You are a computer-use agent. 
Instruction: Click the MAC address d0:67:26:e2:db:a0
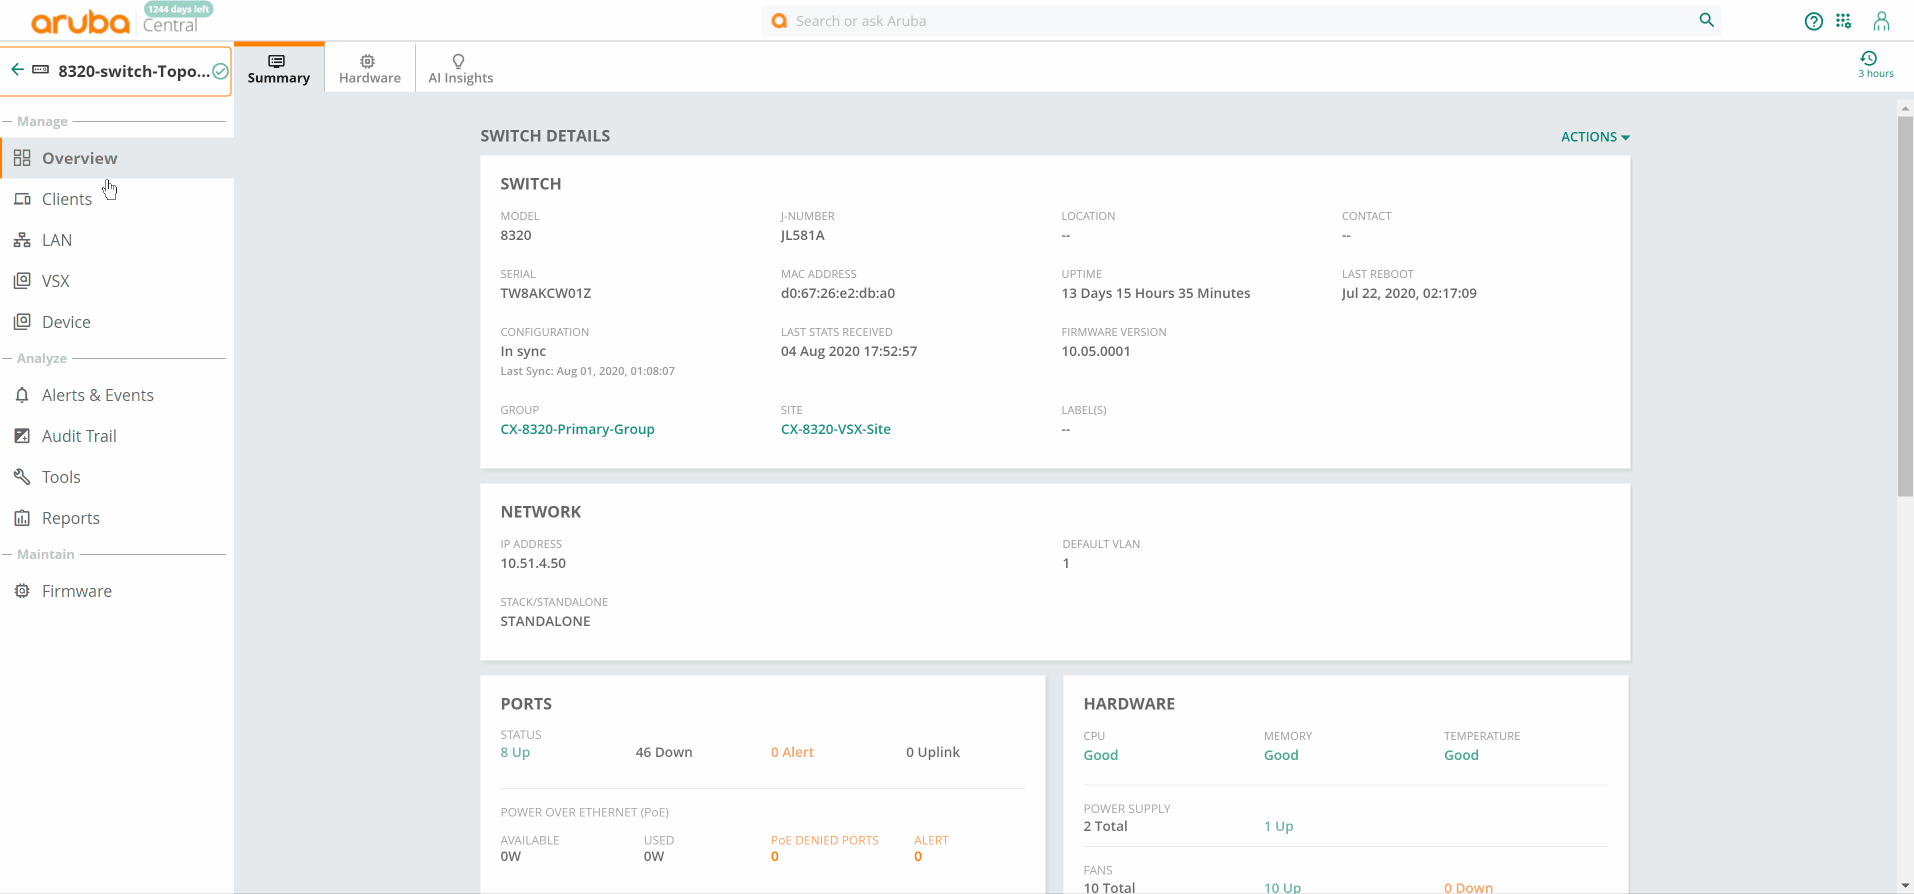tap(838, 293)
